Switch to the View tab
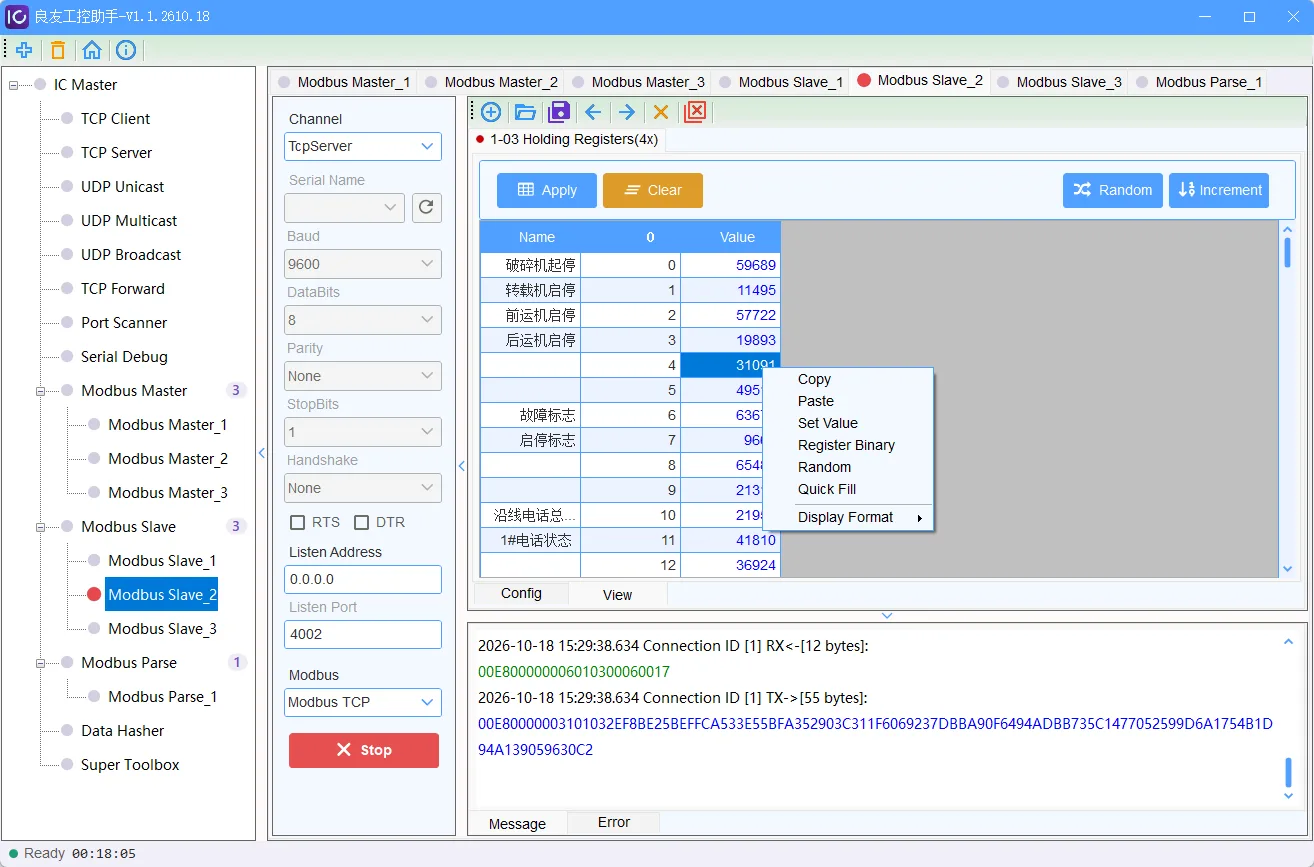Viewport: 1314px width, 867px height. (617, 595)
